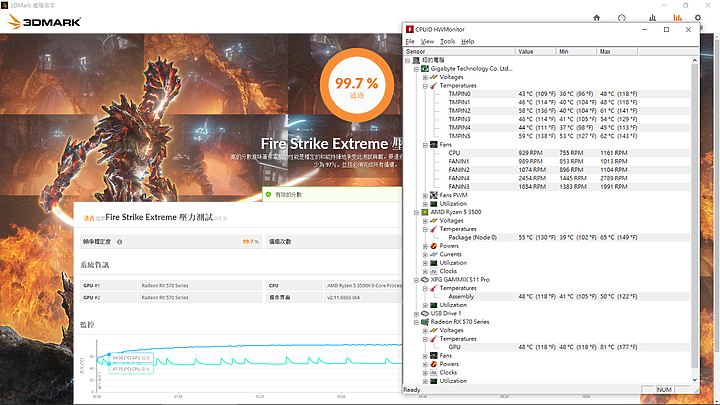The height and width of the screenshot is (405, 720).
Task: Click info icon beside frame rate stability
Action: point(119,242)
